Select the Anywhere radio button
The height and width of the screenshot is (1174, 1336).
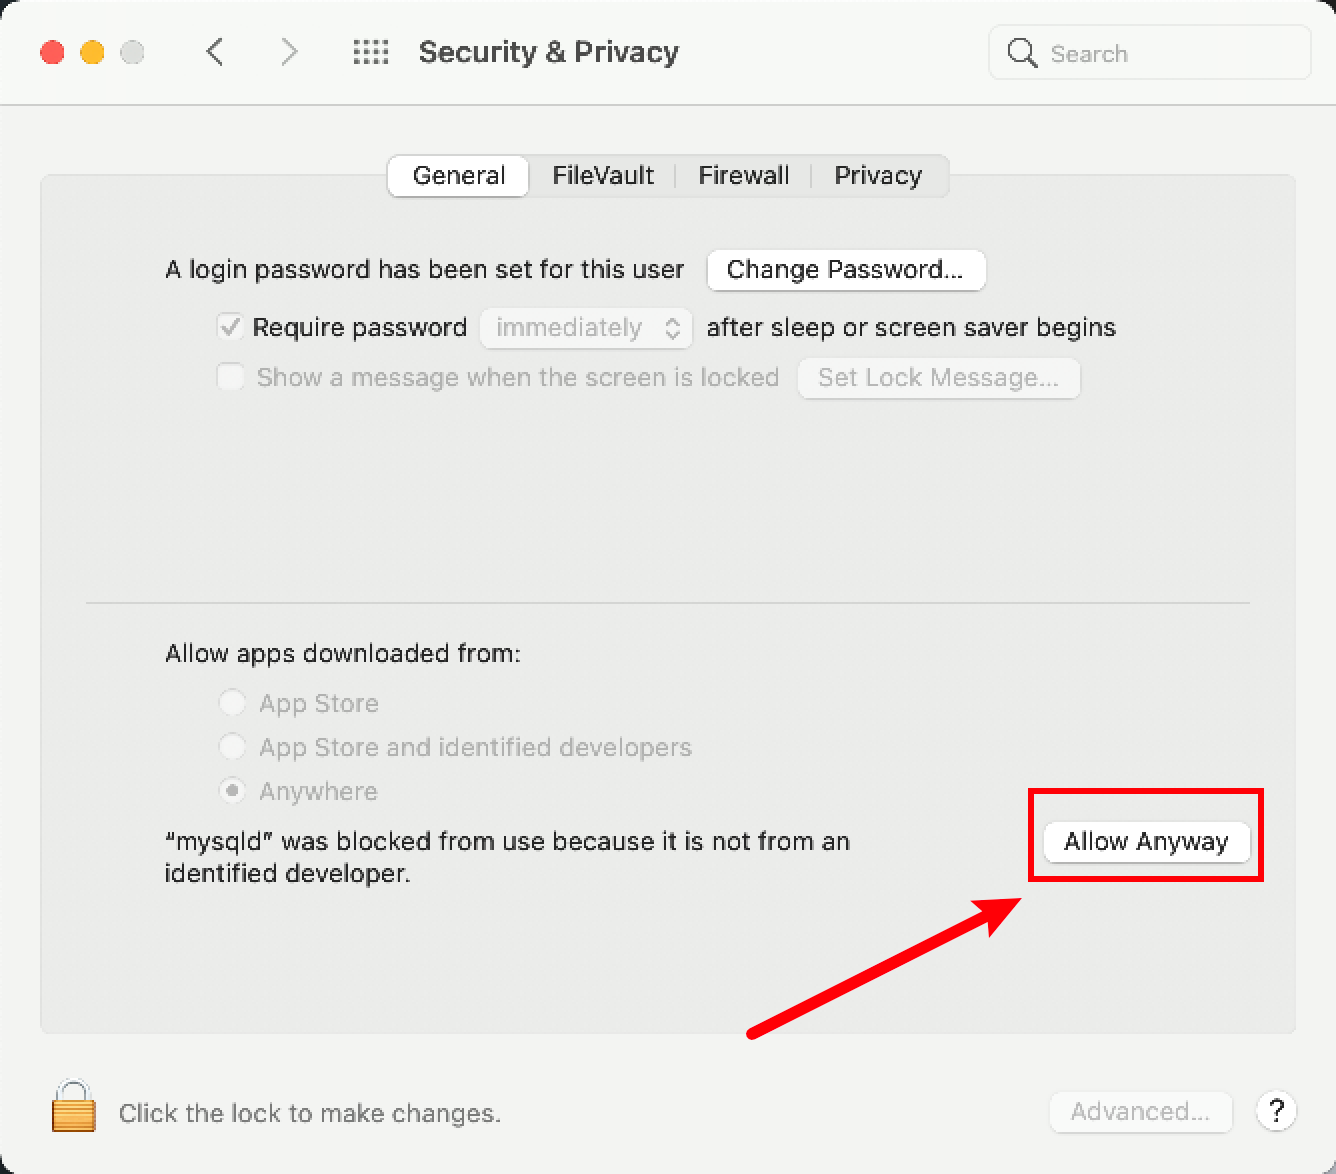[232, 791]
